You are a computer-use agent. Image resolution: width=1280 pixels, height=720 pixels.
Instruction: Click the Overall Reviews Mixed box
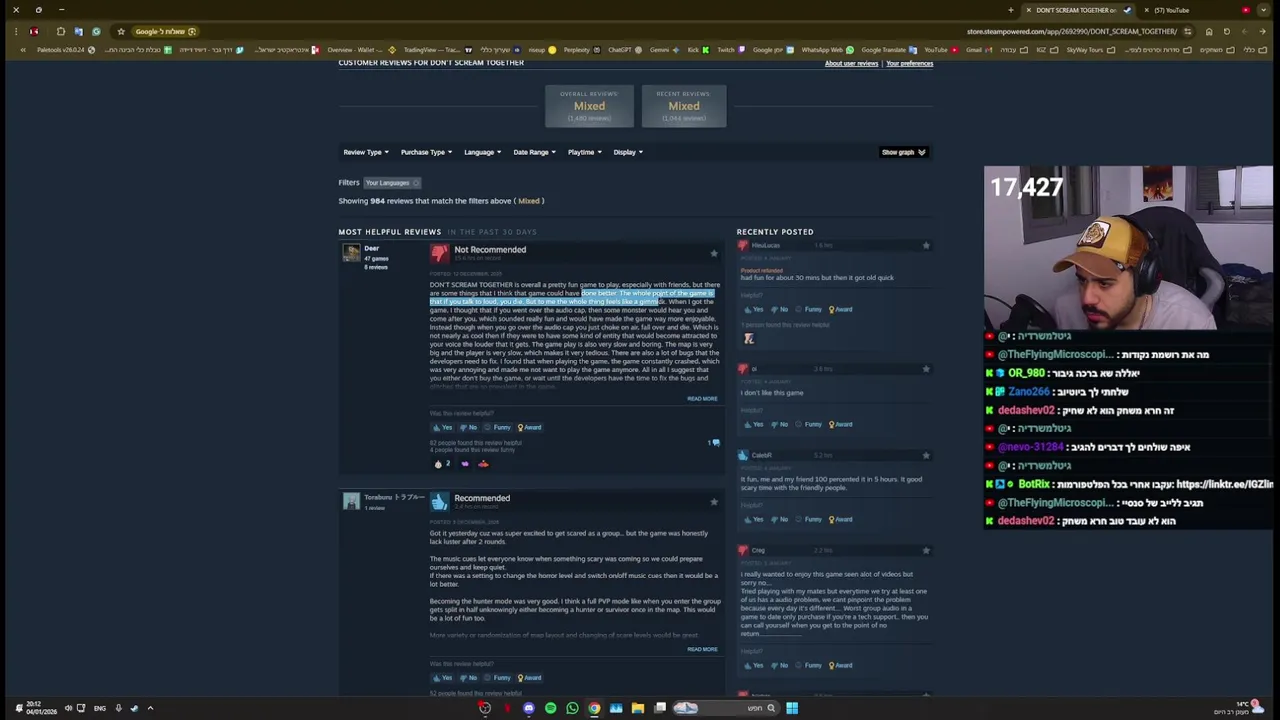click(589, 106)
